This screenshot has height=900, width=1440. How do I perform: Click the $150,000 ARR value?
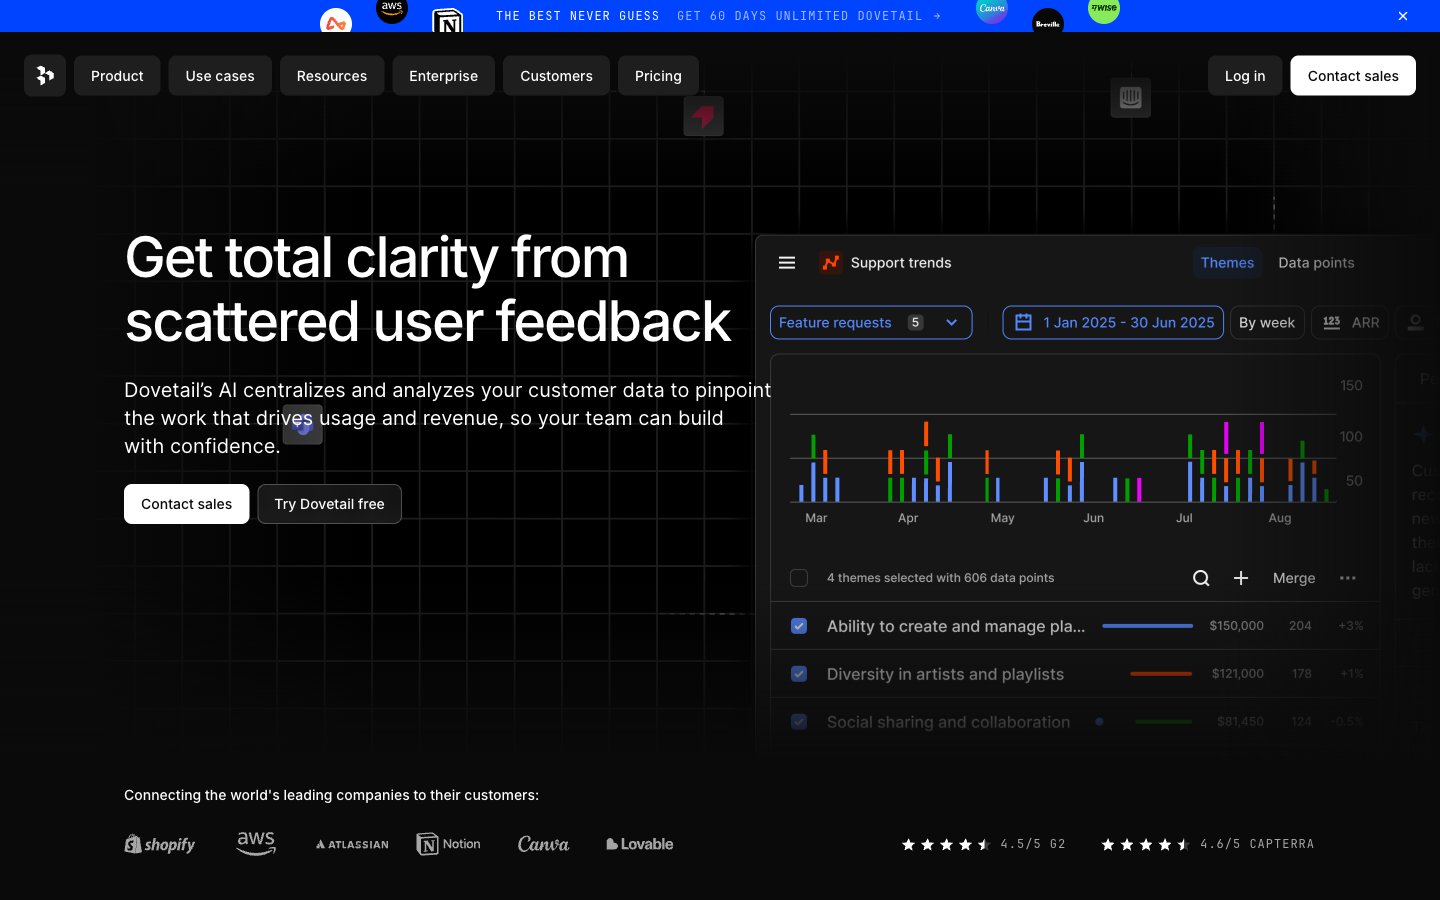(1236, 626)
